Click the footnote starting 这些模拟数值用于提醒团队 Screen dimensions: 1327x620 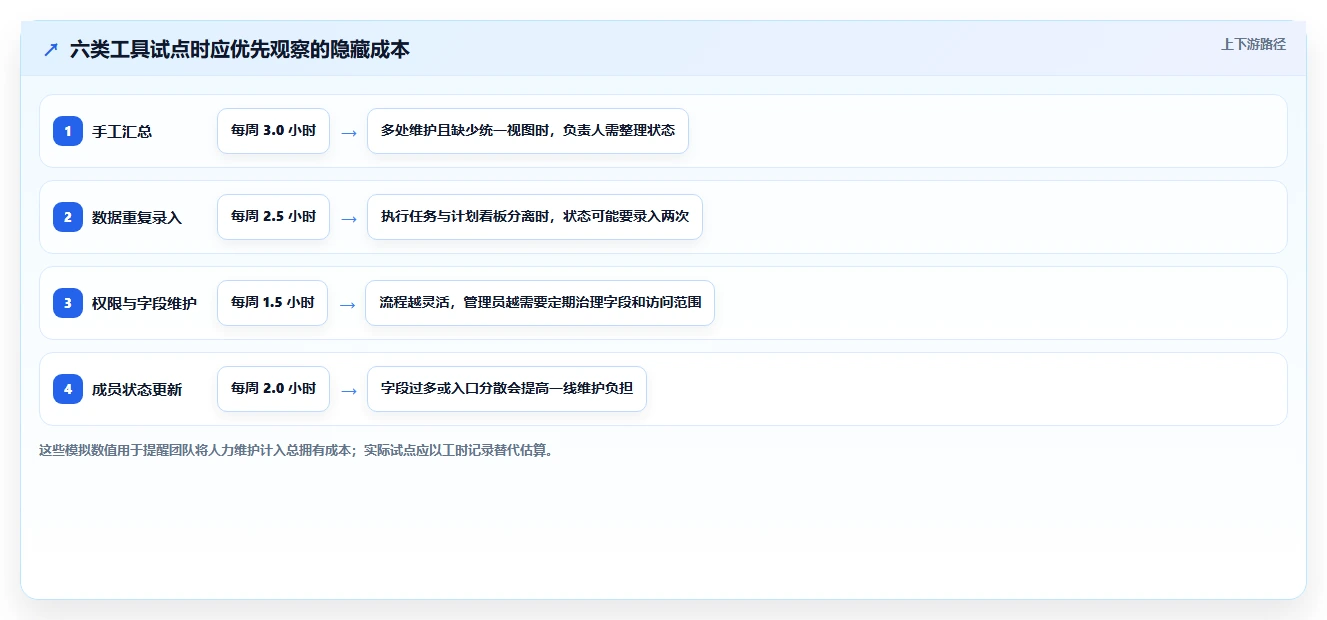pyautogui.click(x=296, y=450)
